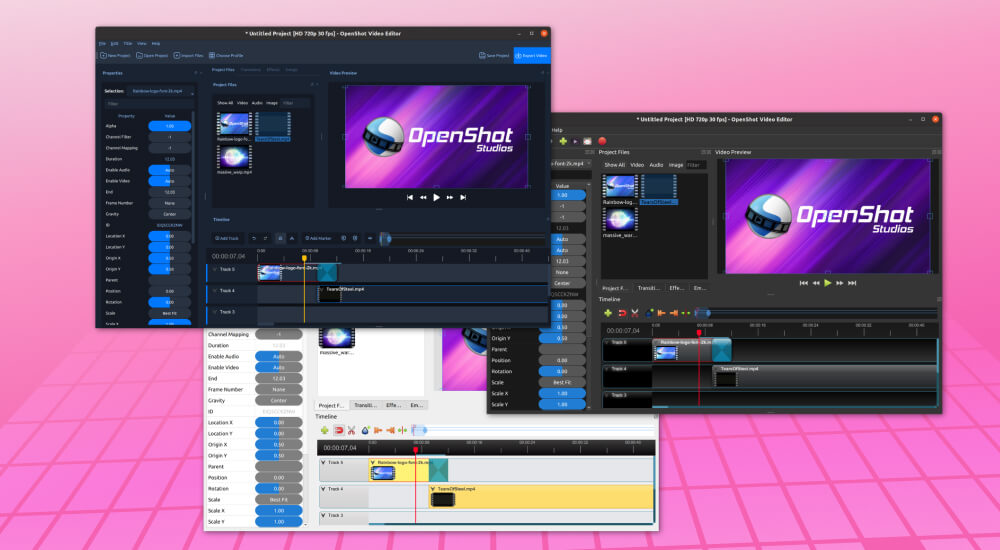This screenshot has width=1000, height=550.
Task: Click the green play button in the dark-themed preview
Action: [x=828, y=283]
